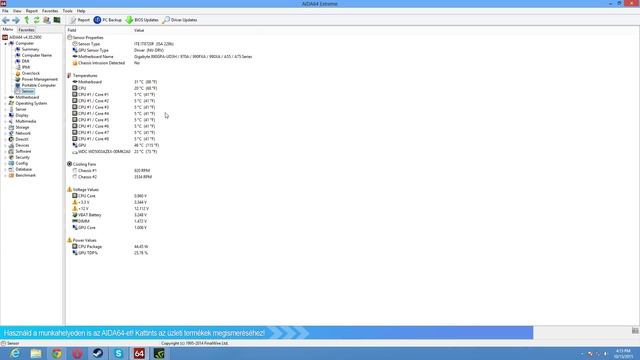Open the Portable Computer page
Viewport: 640px width, 360px height.
(x=36, y=85)
